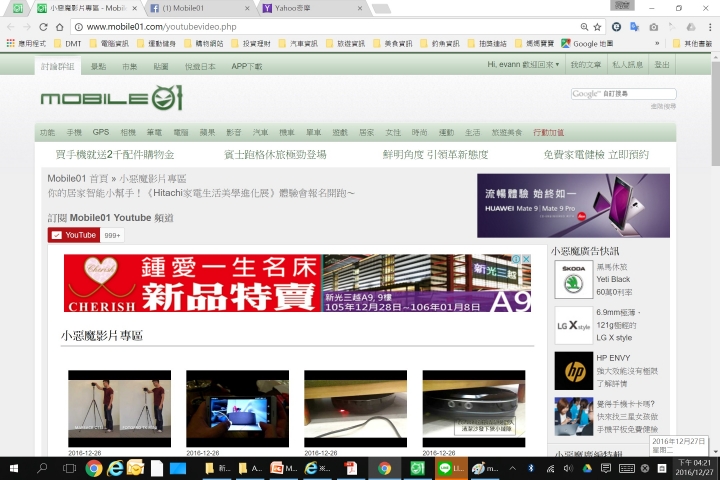Open the 免費家電健檢 立即預約 promo link
This screenshot has width=720, height=480.
pos(596,155)
